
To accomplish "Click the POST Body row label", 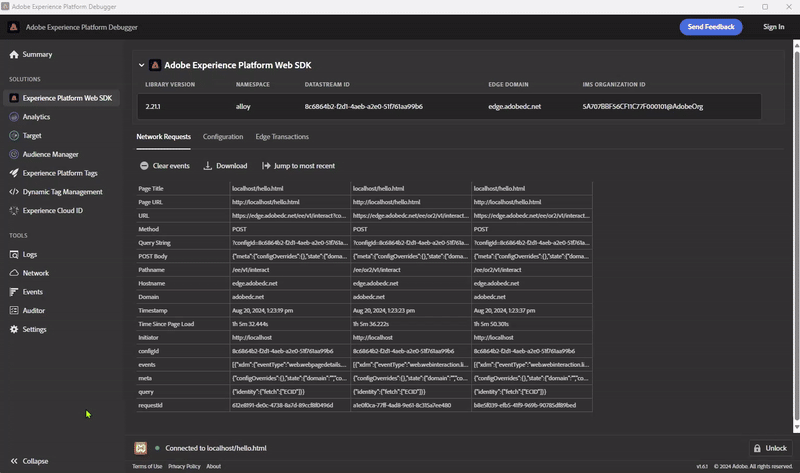I will [153, 256].
